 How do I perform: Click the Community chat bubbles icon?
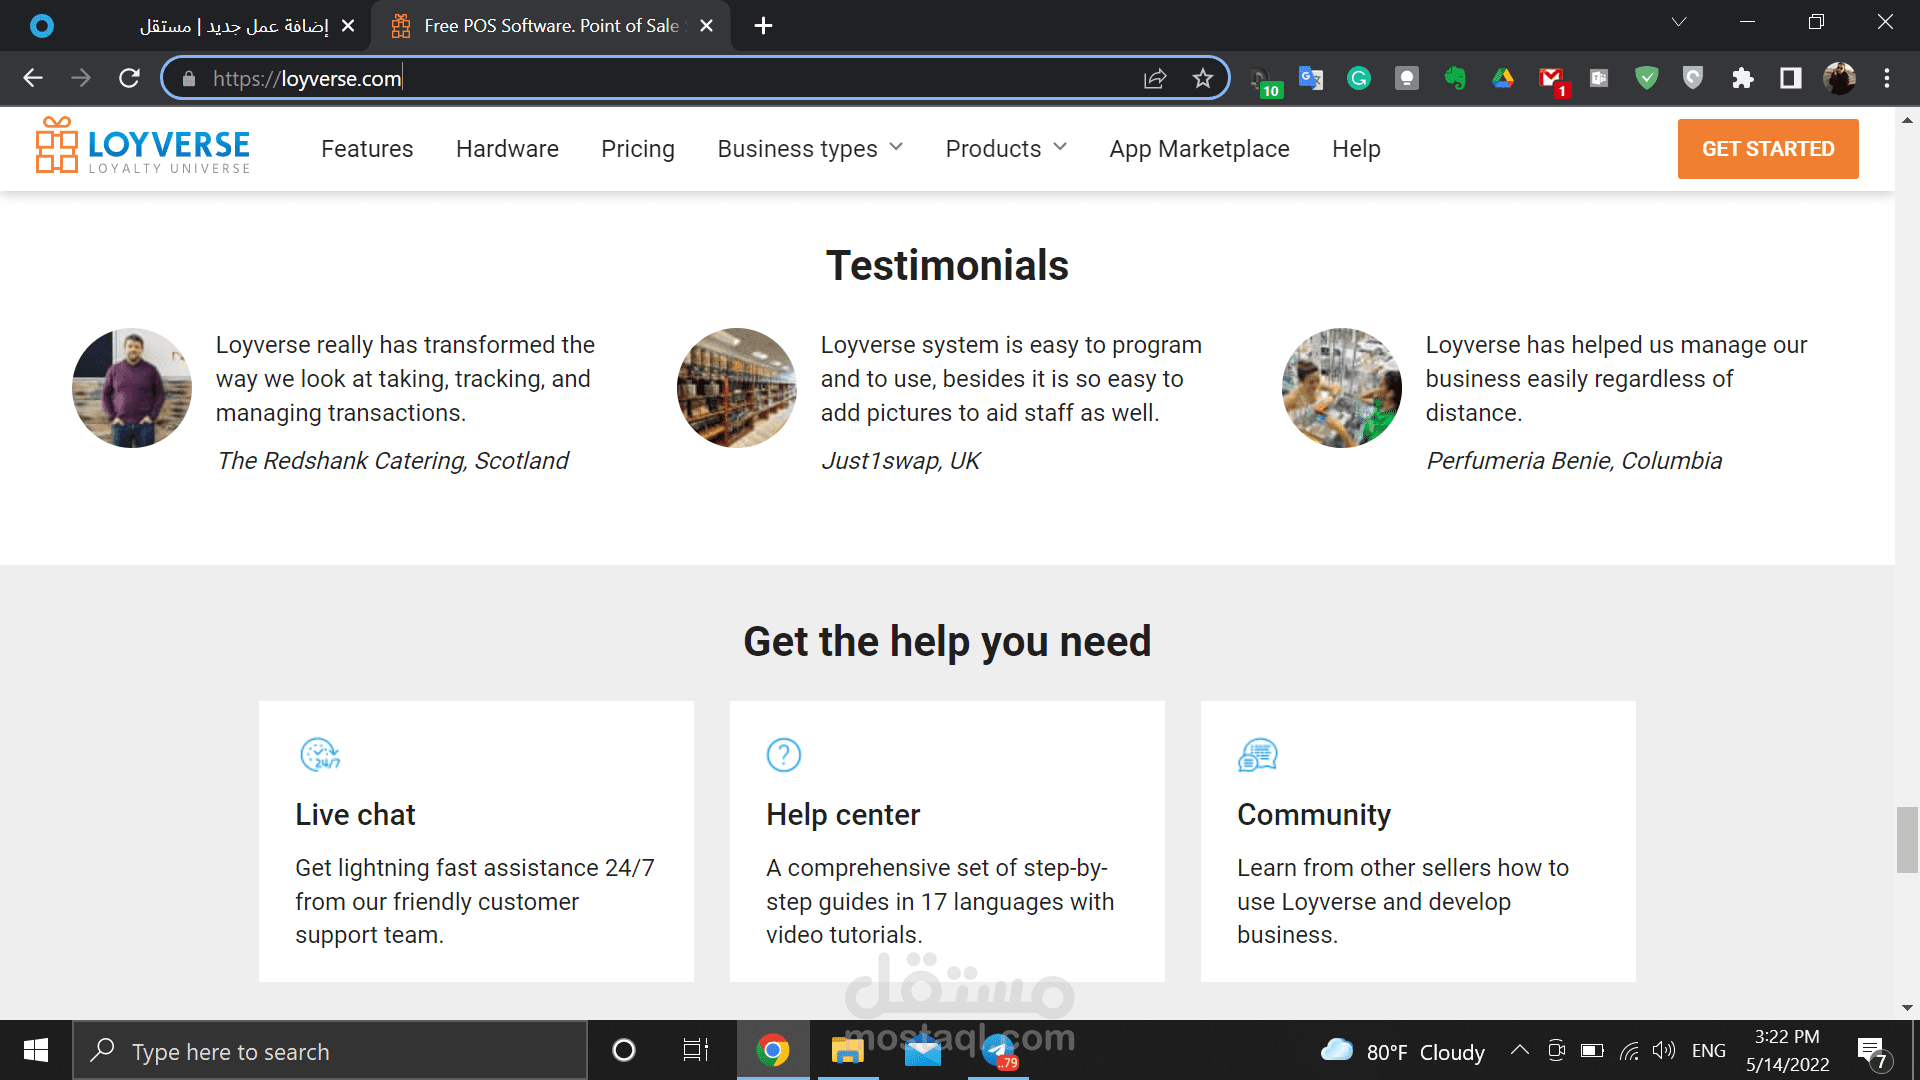1257,755
